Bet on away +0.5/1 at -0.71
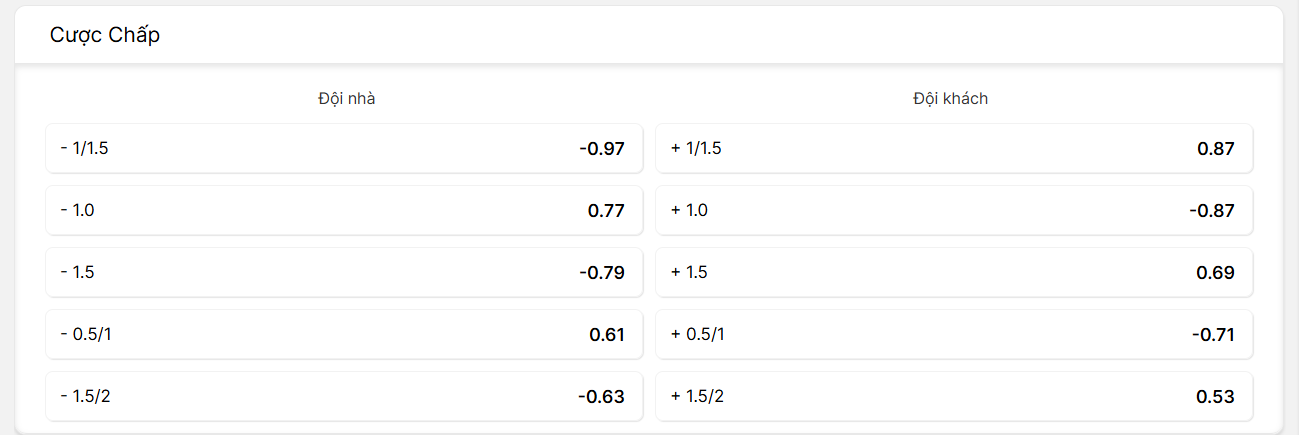Screen dimensions: 1299x435 (954, 335)
